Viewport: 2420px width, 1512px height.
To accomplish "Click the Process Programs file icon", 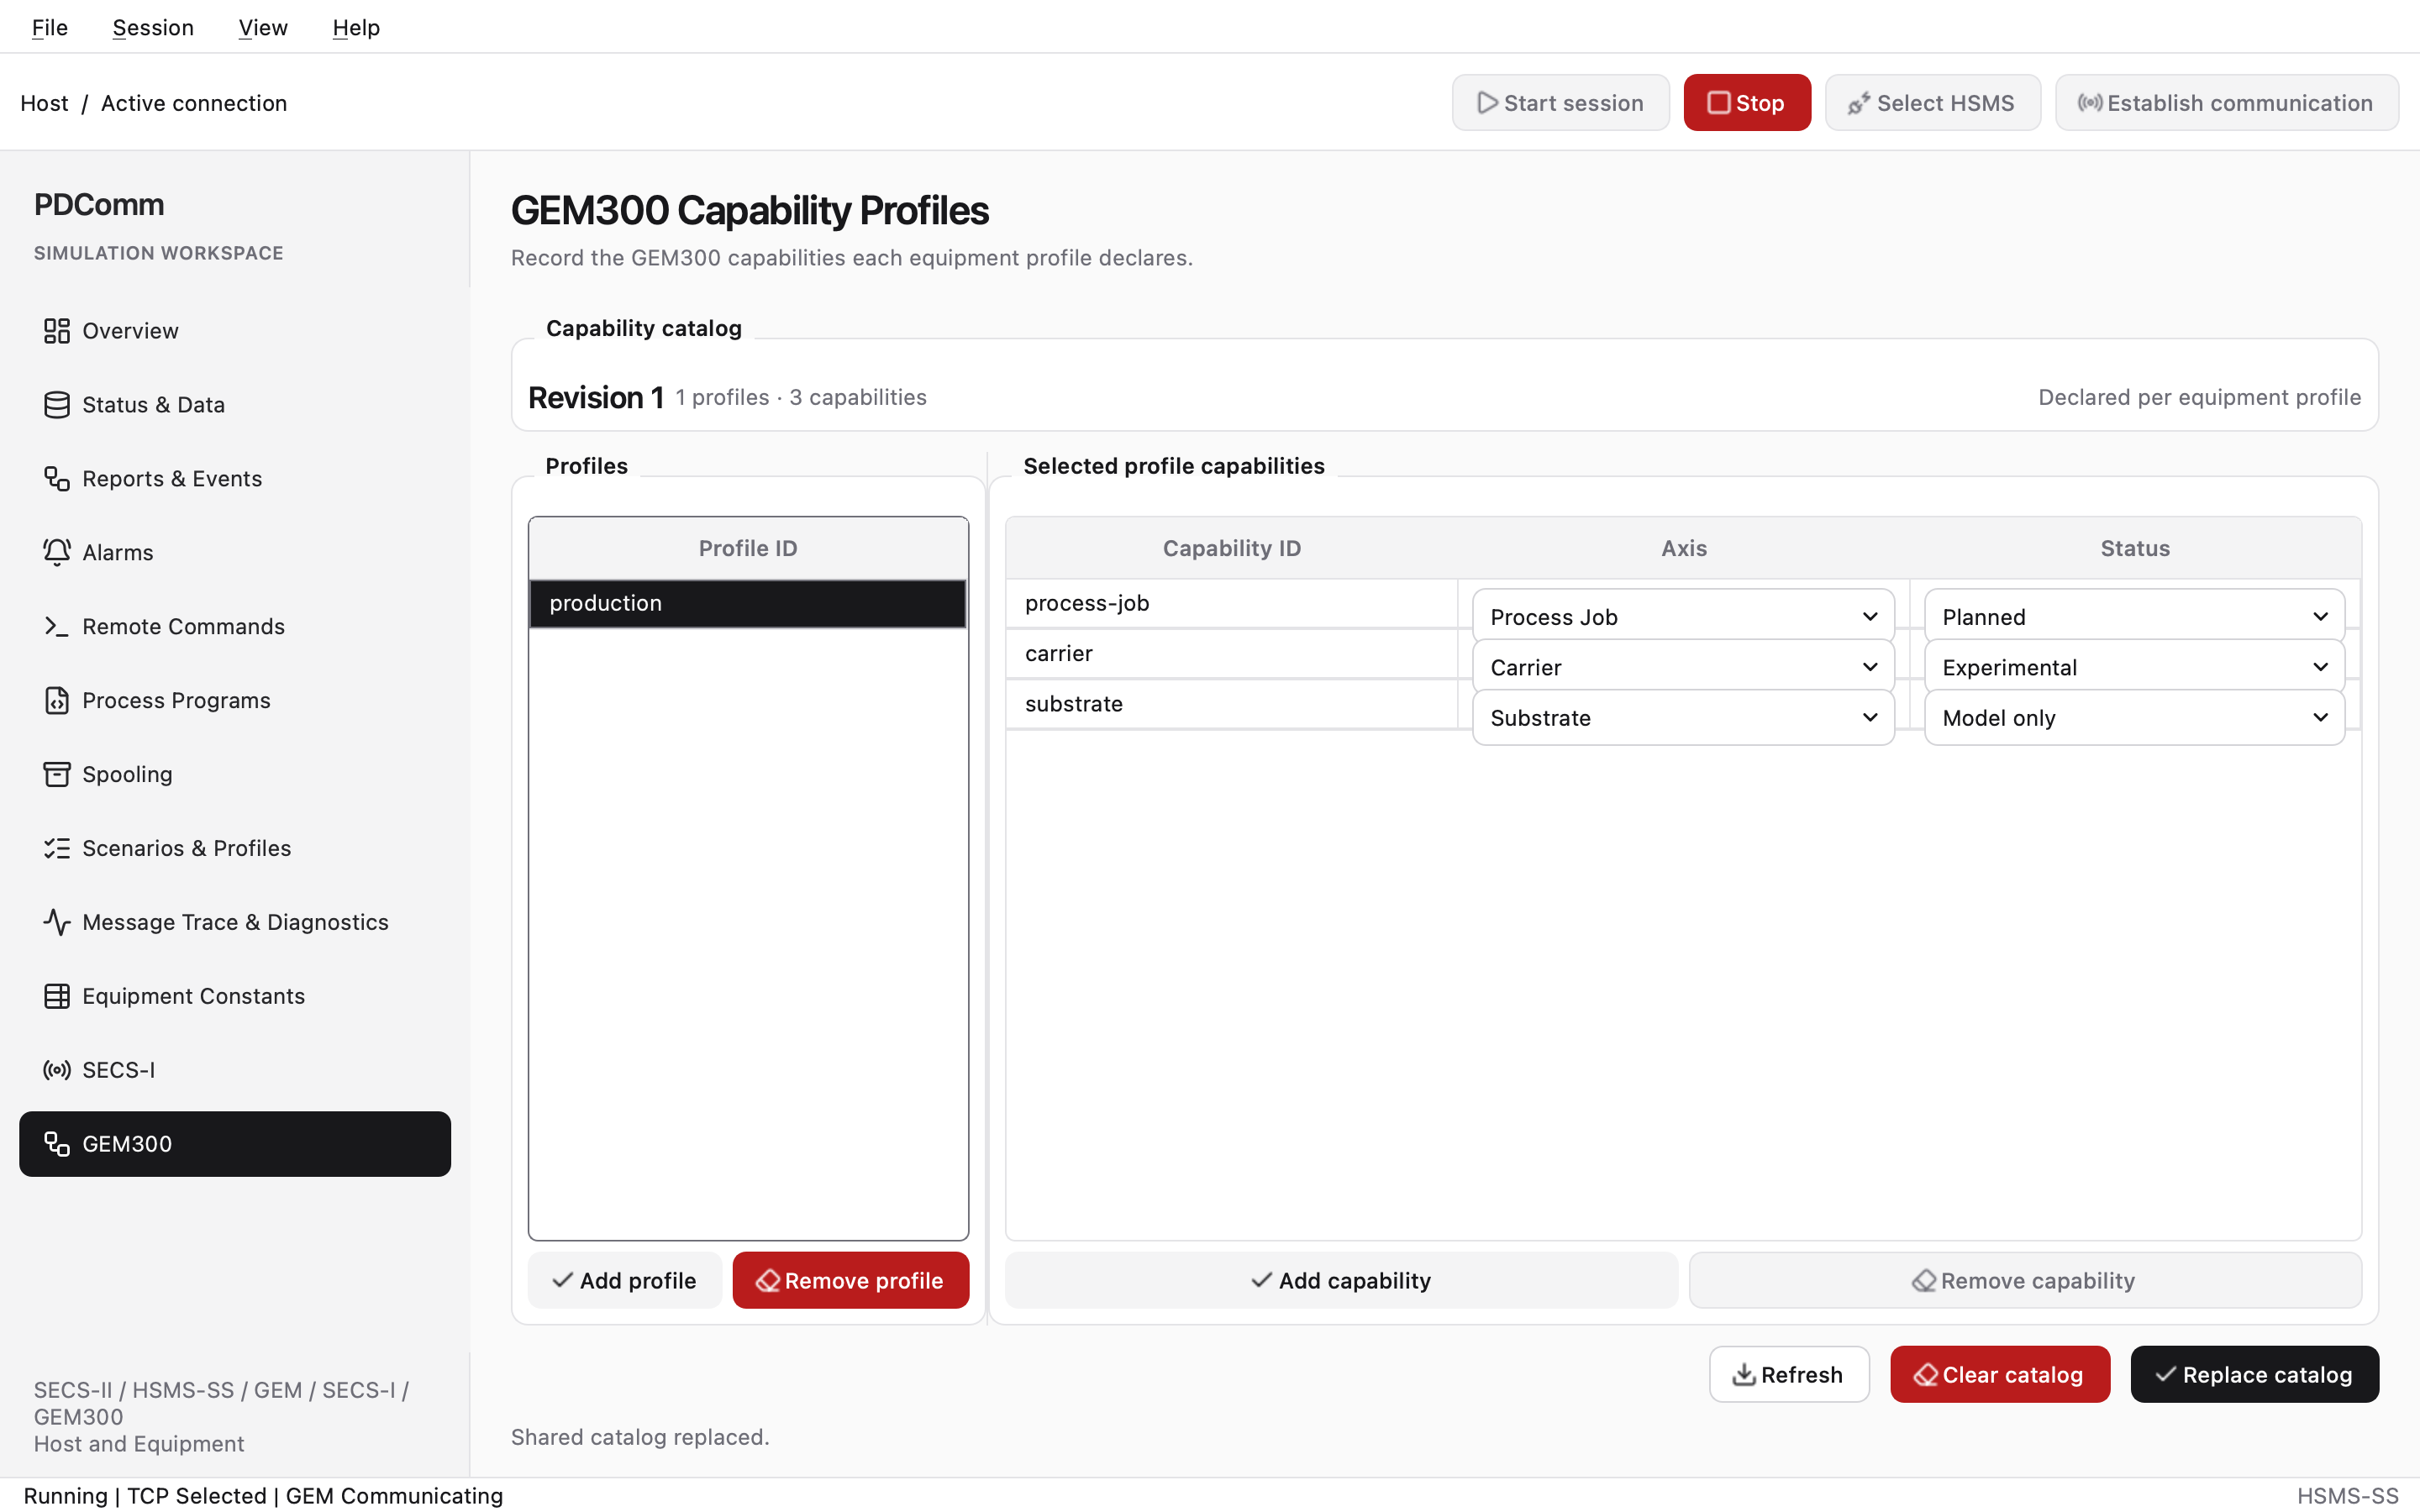I will point(57,701).
